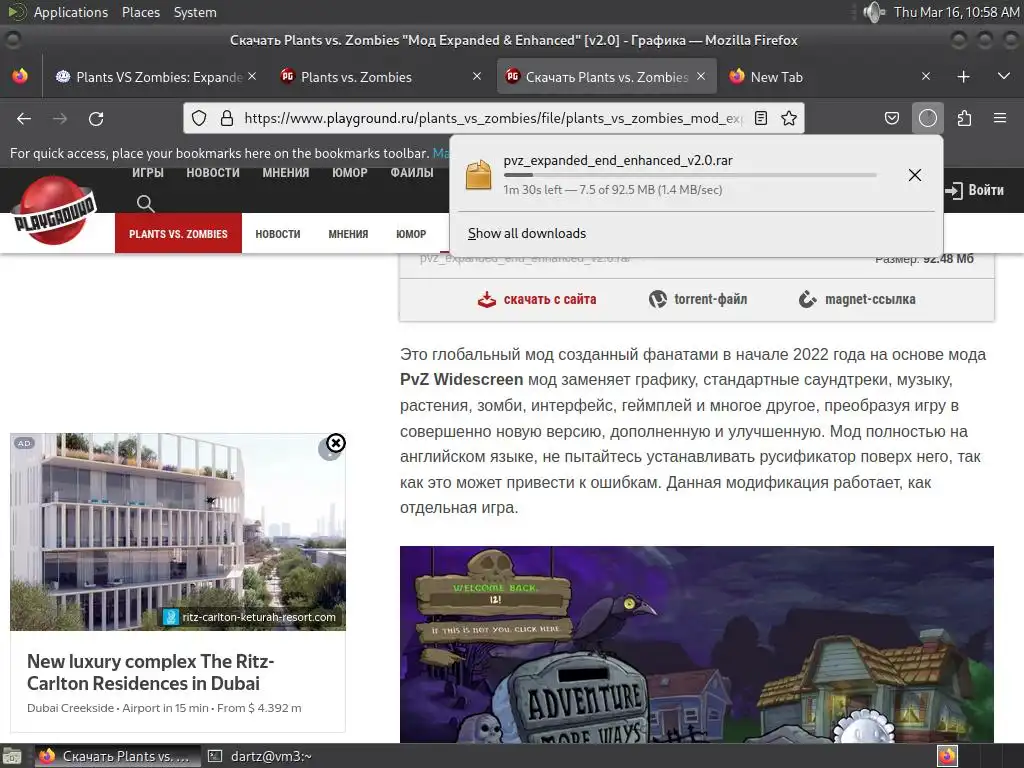The width and height of the screenshot is (1024, 768).
Task: Open the Applications menu
Action: [x=71, y=12]
